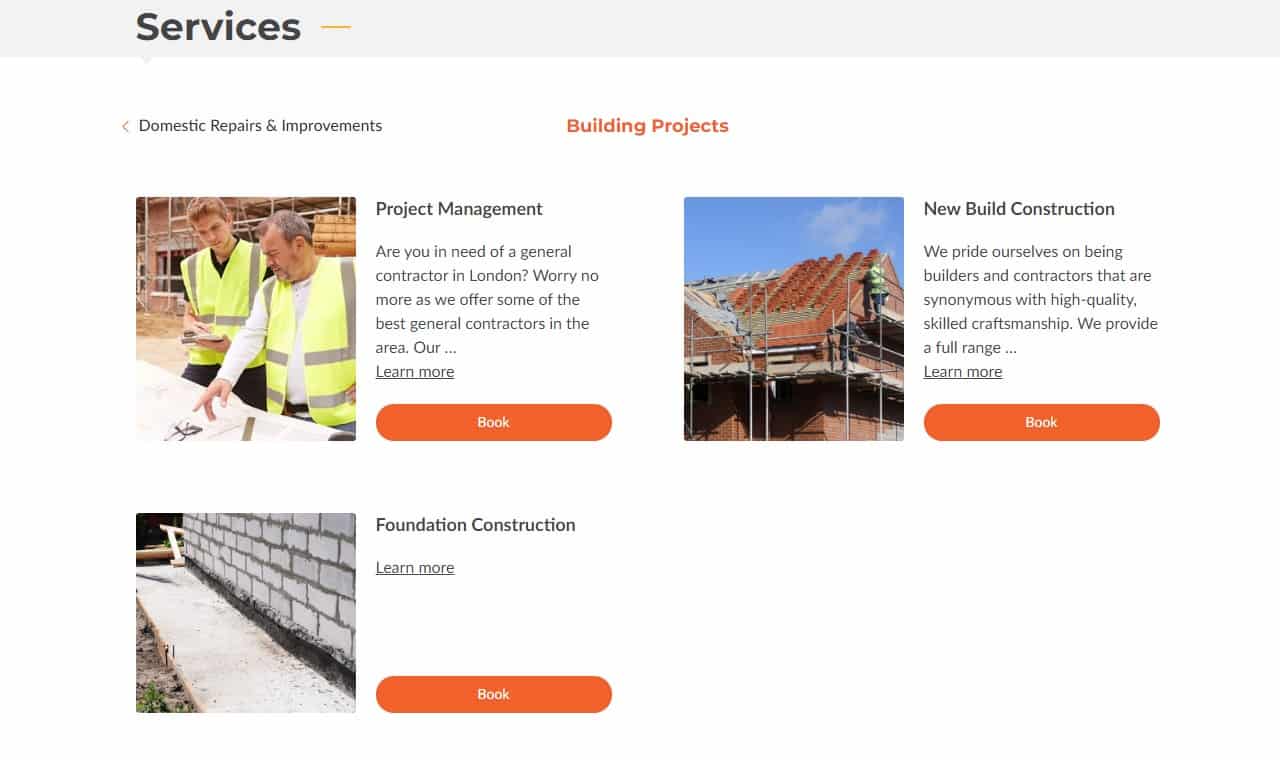Select the Building Projects category heading
Viewport: 1280px width, 760px height.
647,126
